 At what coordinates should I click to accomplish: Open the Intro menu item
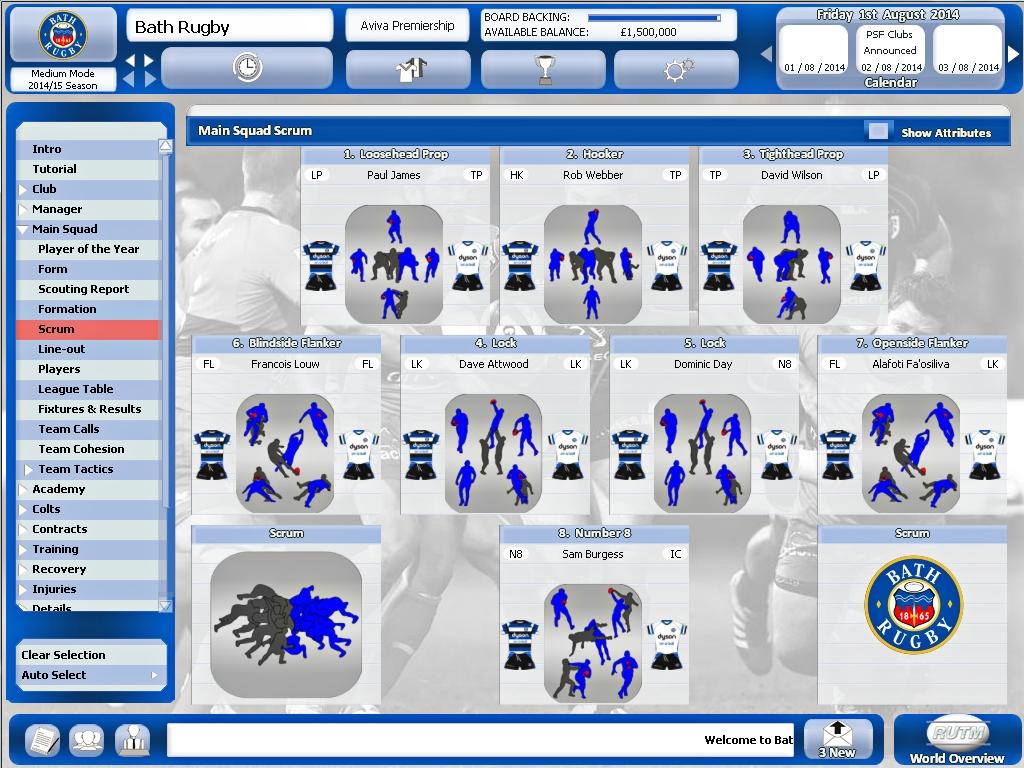coord(88,149)
